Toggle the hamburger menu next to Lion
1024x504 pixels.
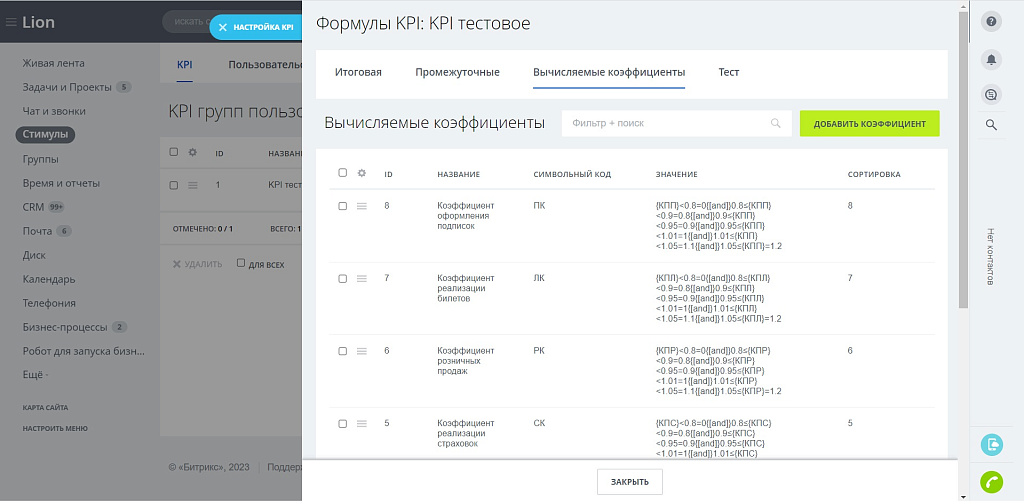point(12,22)
